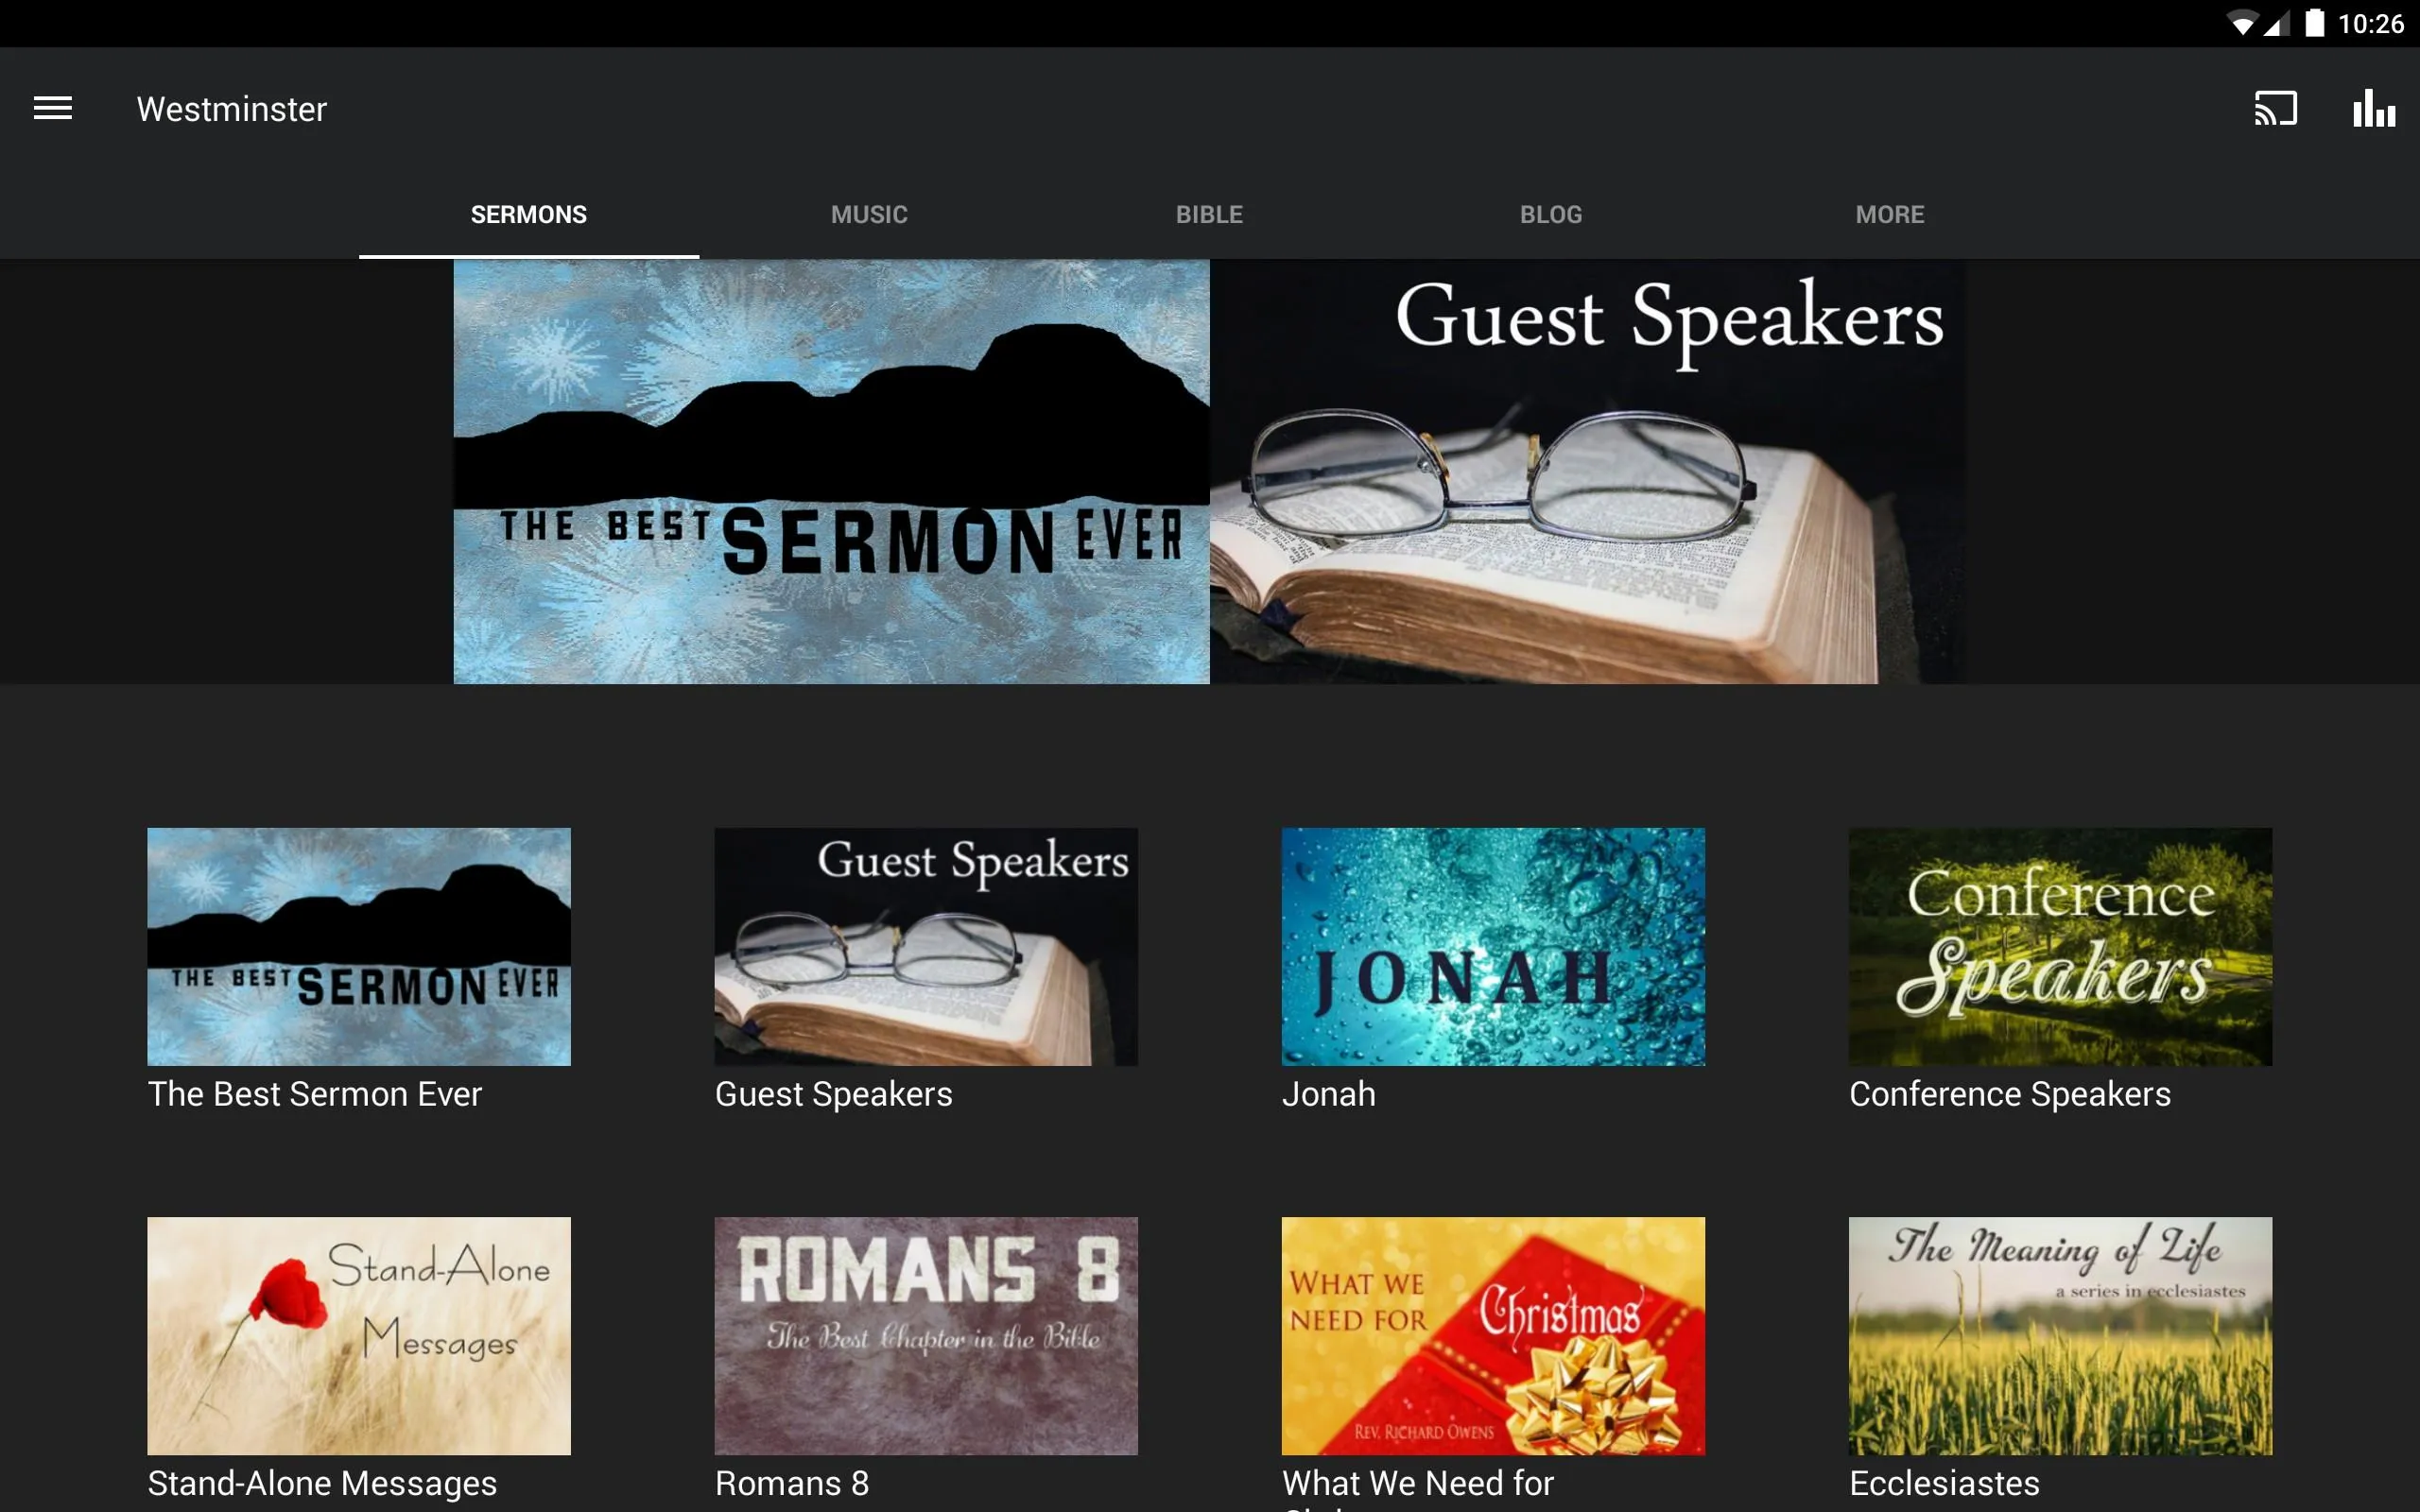Navigate to the BIBLE tab
Screen dimensions: 2420x1512
coord(1207,213)
